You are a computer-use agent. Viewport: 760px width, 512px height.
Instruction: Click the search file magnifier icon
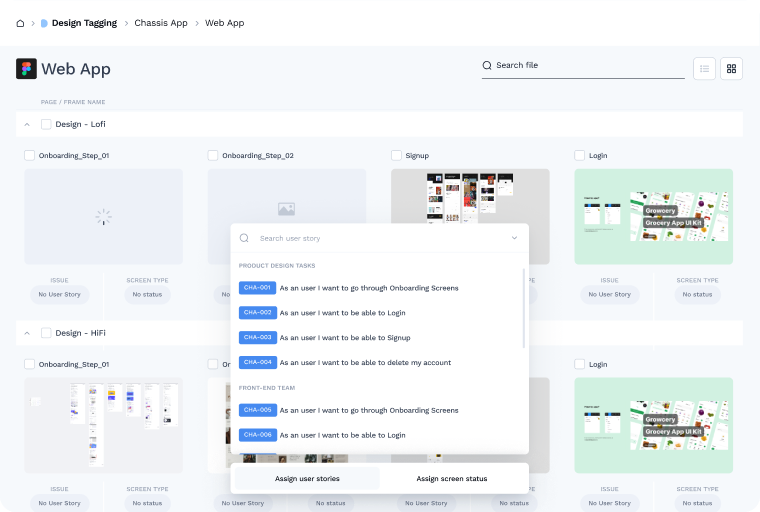pyautogui.click(x=487, y=65)
